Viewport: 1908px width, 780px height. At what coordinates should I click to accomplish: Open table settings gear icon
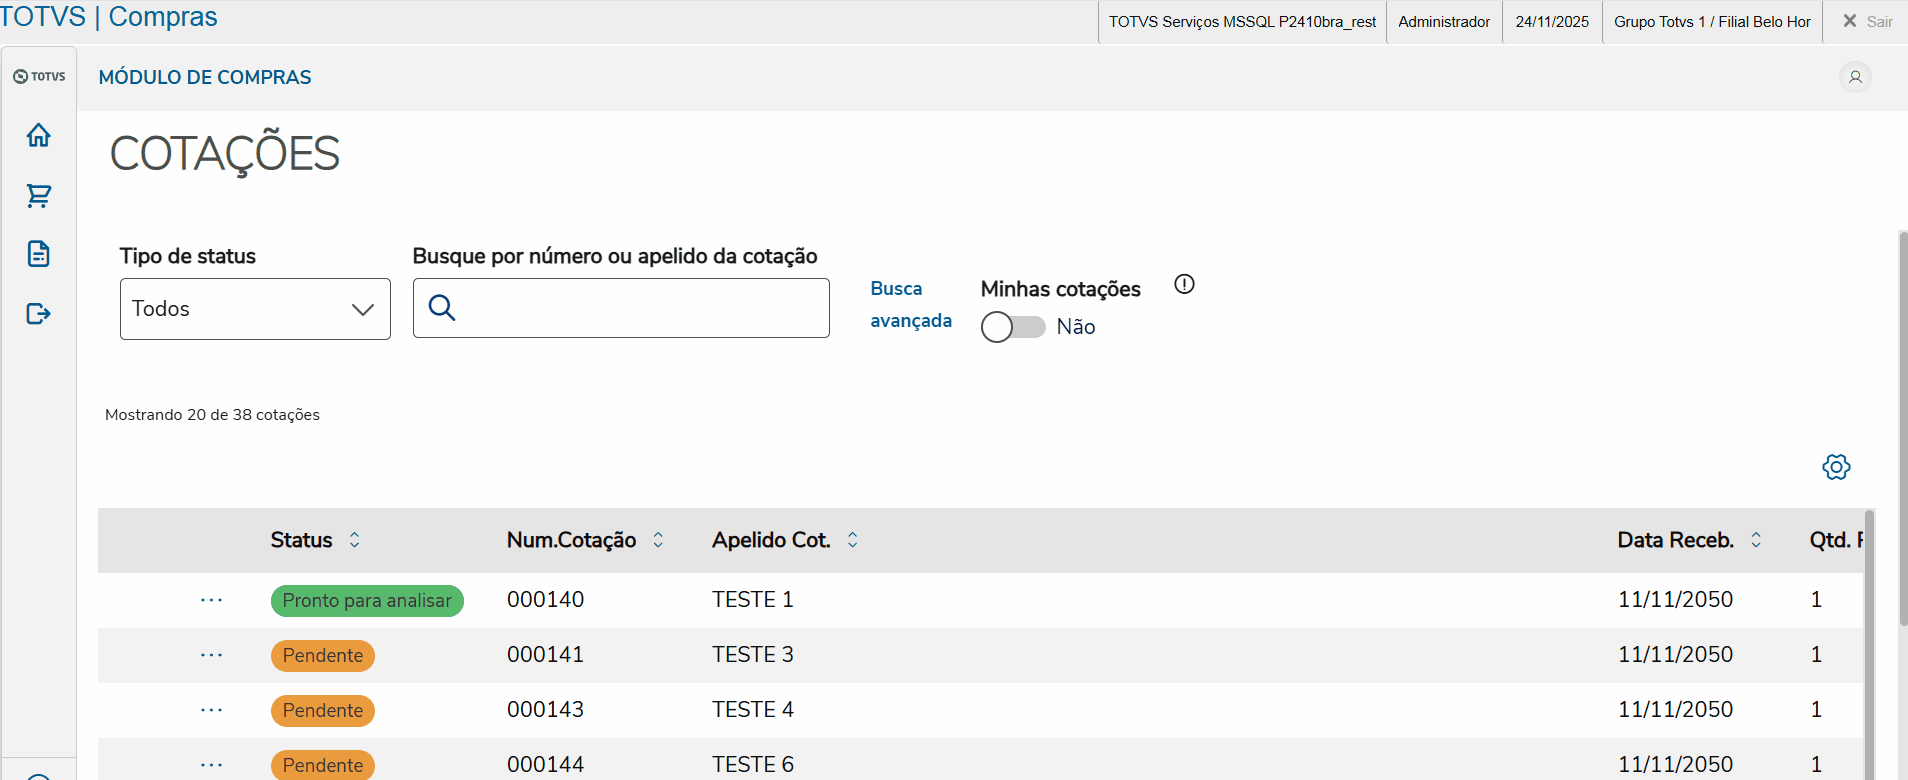(1836, 467)
